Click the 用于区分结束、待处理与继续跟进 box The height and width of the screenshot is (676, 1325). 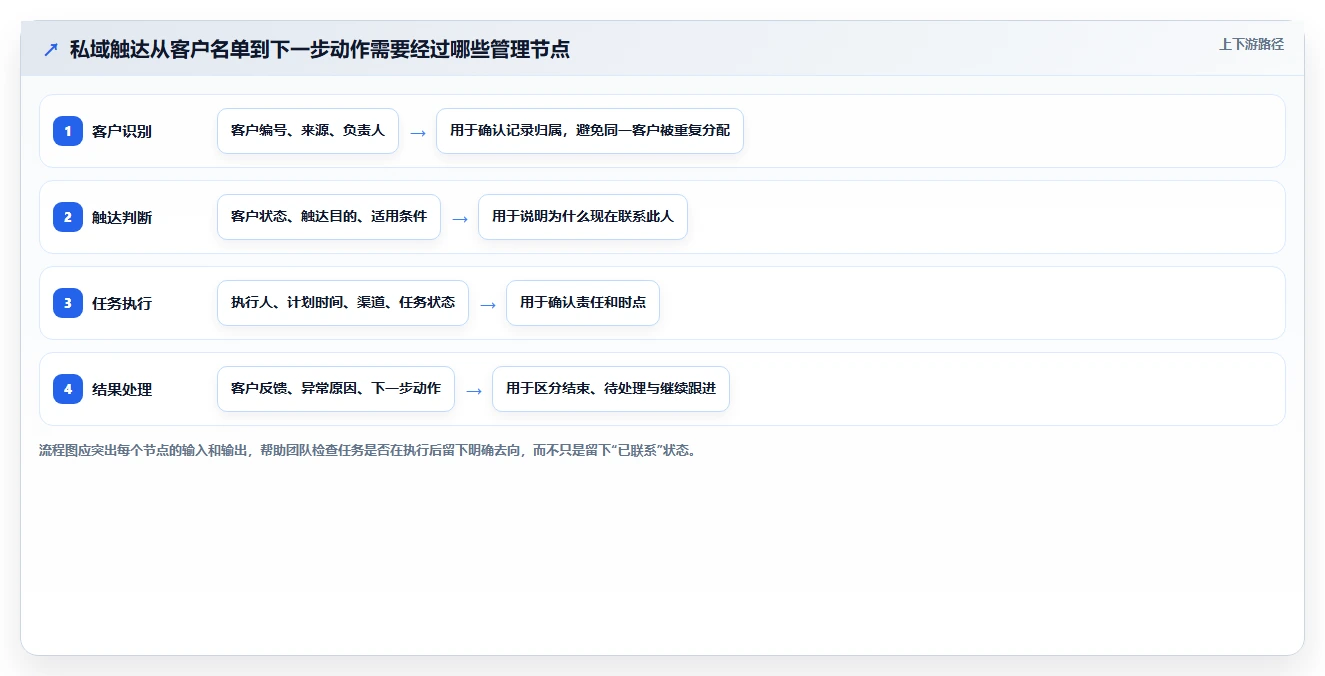tap(611, 389)
